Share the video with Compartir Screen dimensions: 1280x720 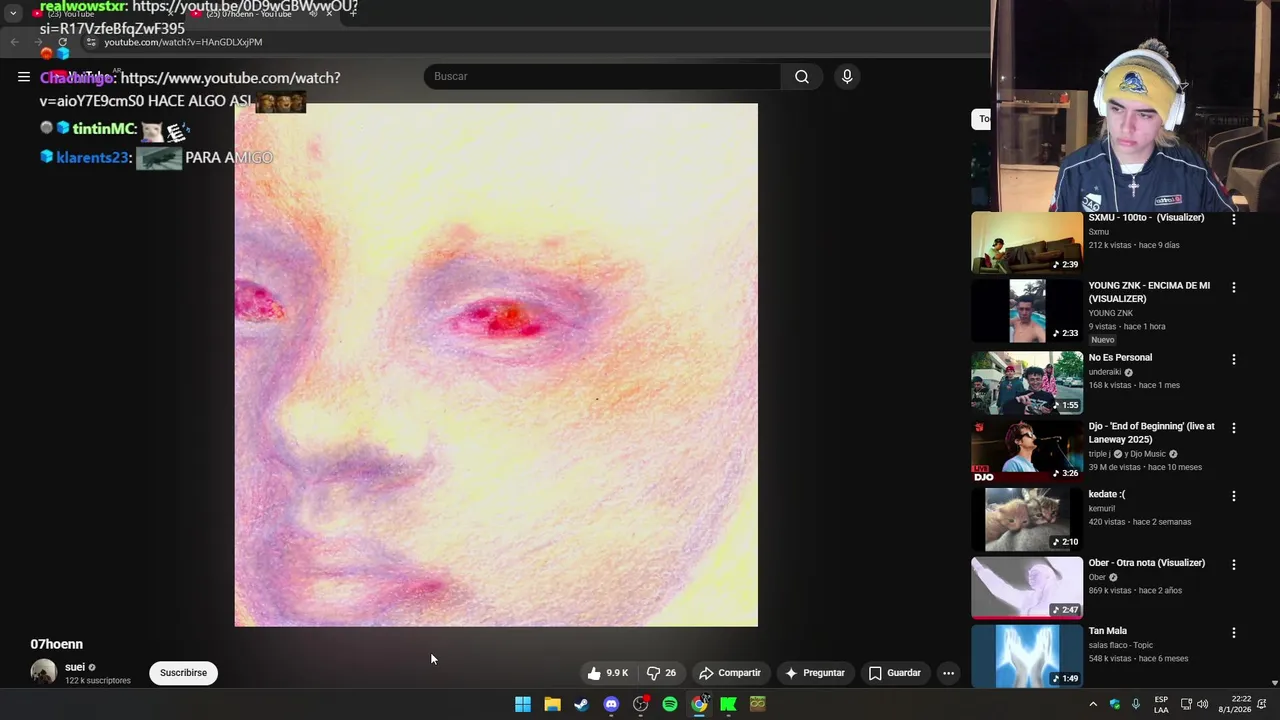click(x=730, y=673)
